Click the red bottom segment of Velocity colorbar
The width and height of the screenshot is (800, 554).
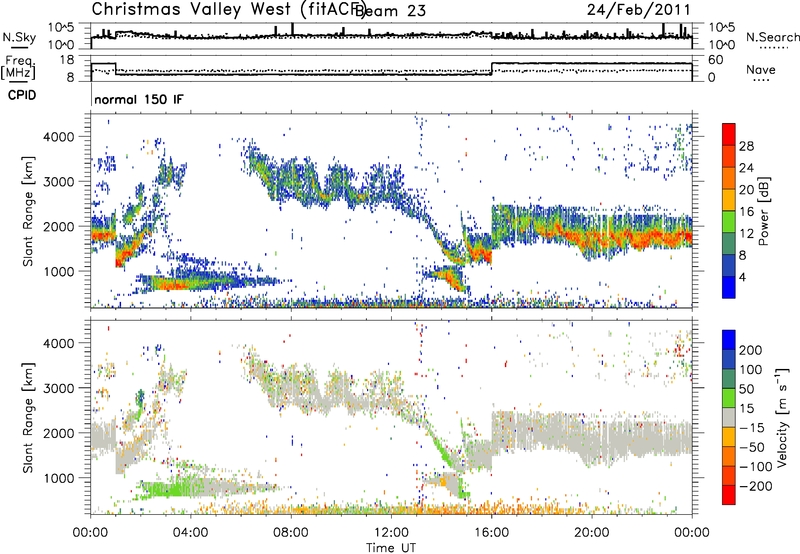coord(729,495)
